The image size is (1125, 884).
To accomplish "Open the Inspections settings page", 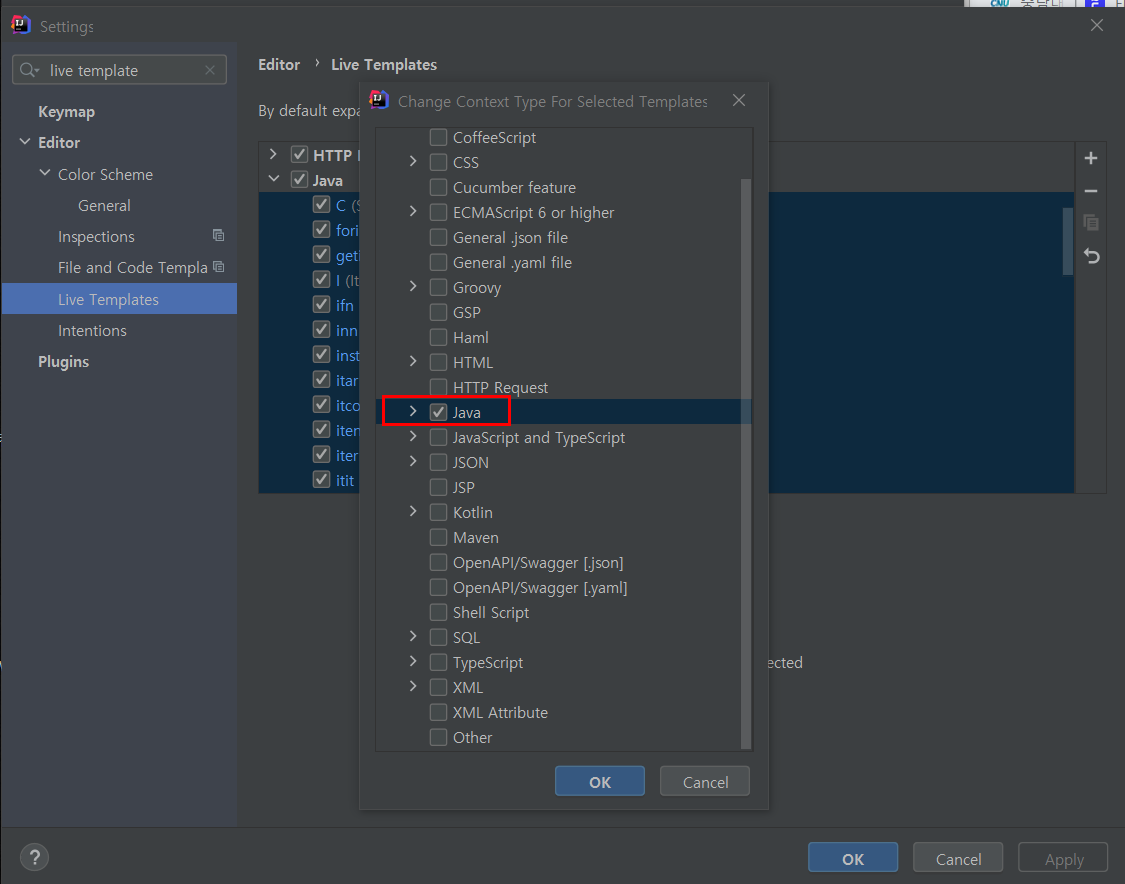I will (x=96, y=237).
